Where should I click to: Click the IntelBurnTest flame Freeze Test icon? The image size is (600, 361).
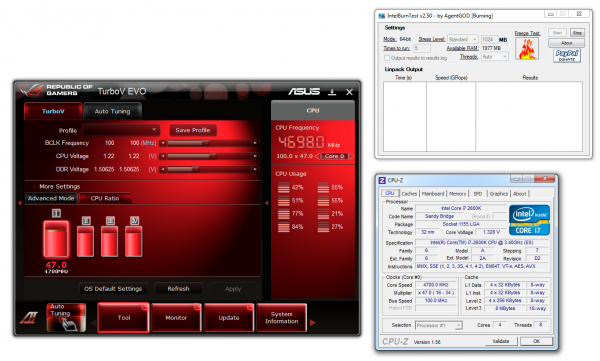527,49
